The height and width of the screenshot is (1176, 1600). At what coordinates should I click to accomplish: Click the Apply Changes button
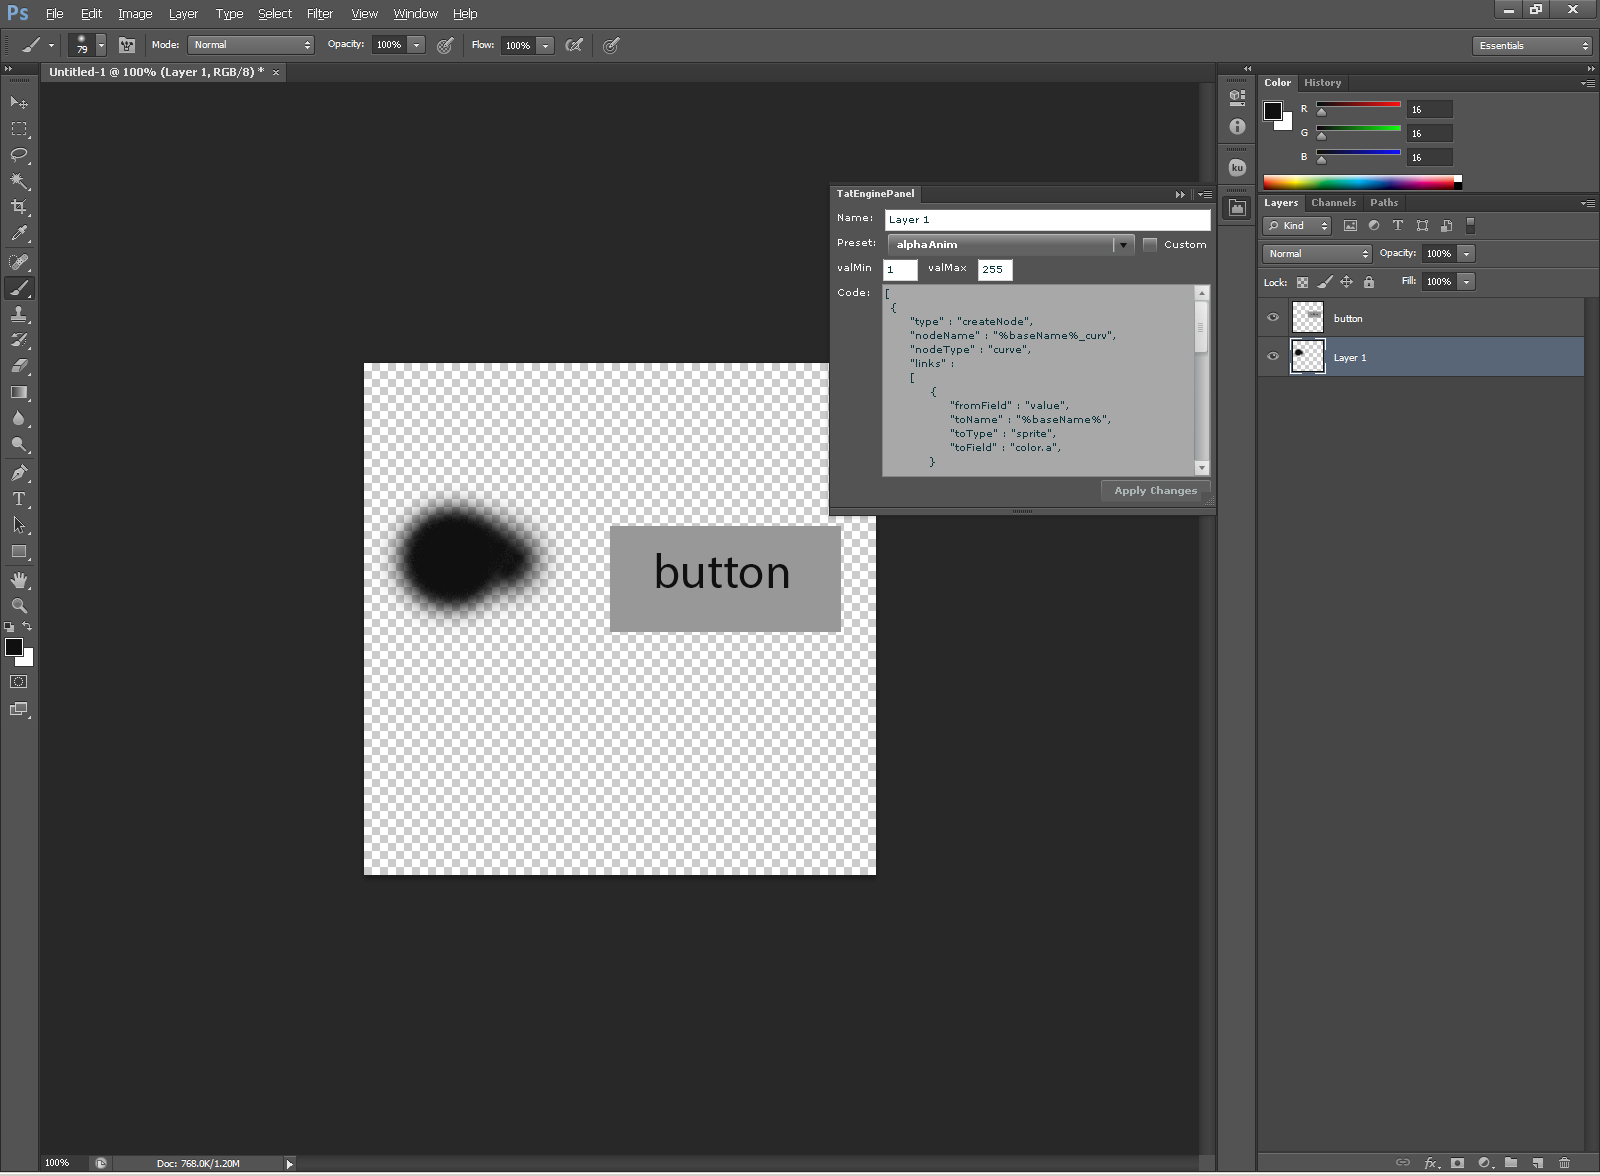(x=1155, y=491)
